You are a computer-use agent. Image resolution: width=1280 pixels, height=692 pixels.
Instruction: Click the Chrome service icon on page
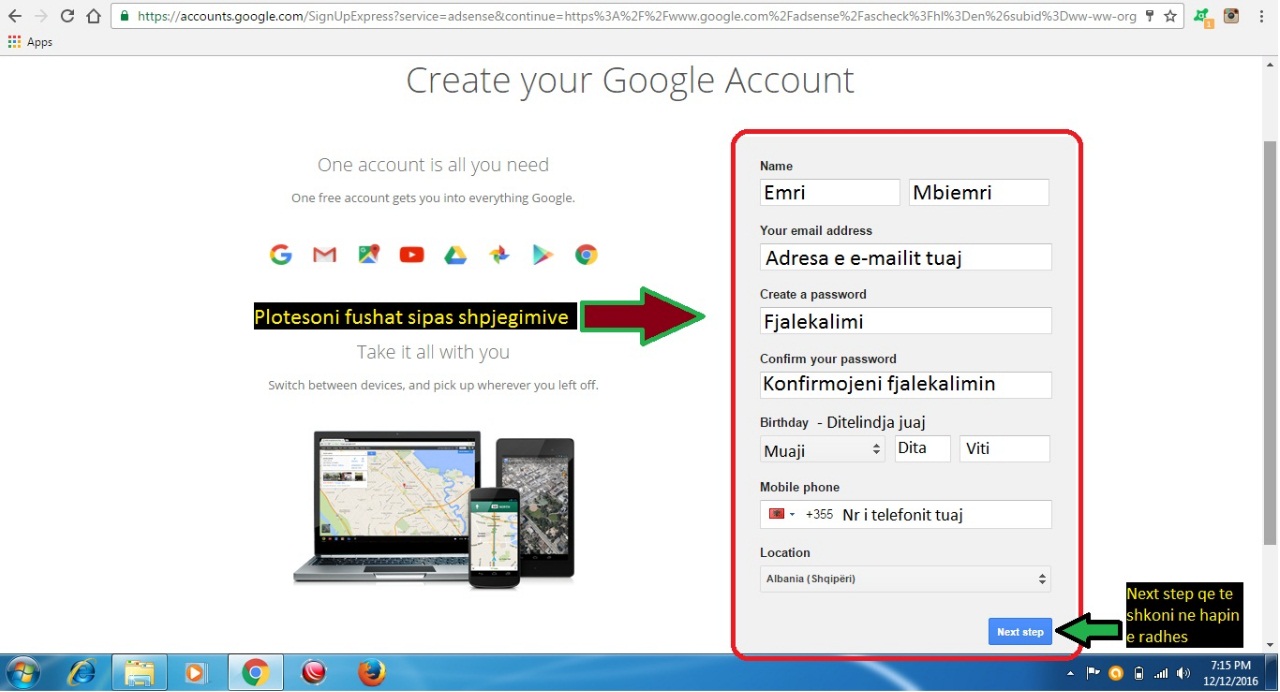coord(586,255)
